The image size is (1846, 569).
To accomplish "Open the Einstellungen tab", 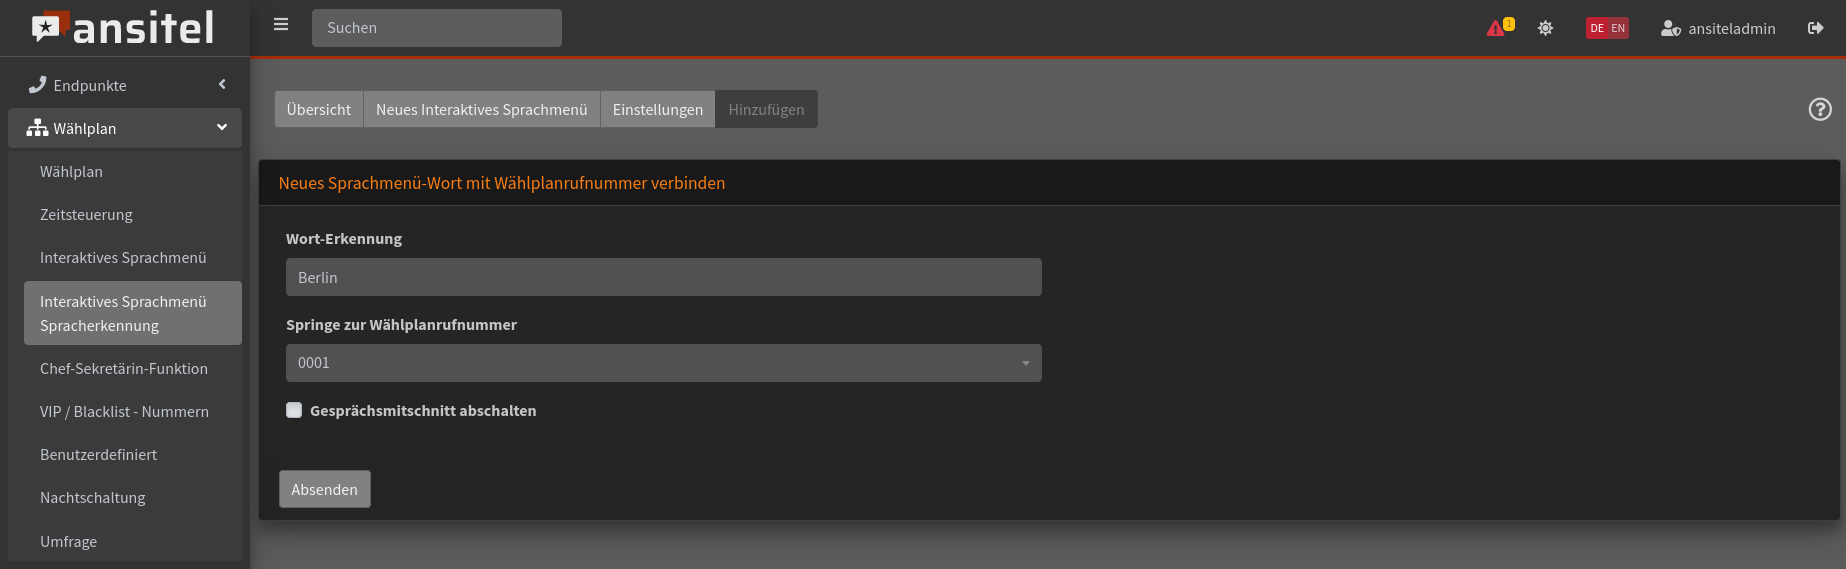I will pos(657,109).
